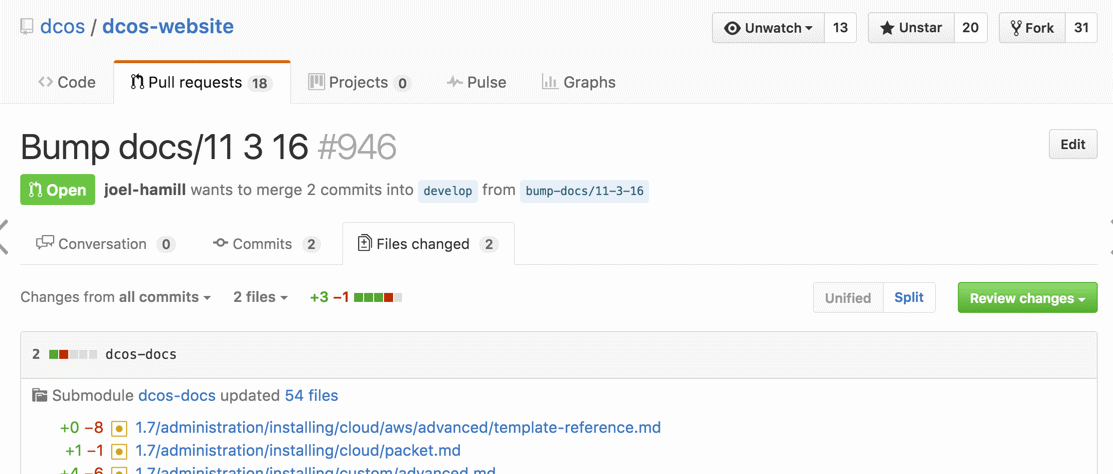Viewport: 1113px width, 474px height.
Task: Click modified icon beside template-reference.md
Action: (119, 428)
